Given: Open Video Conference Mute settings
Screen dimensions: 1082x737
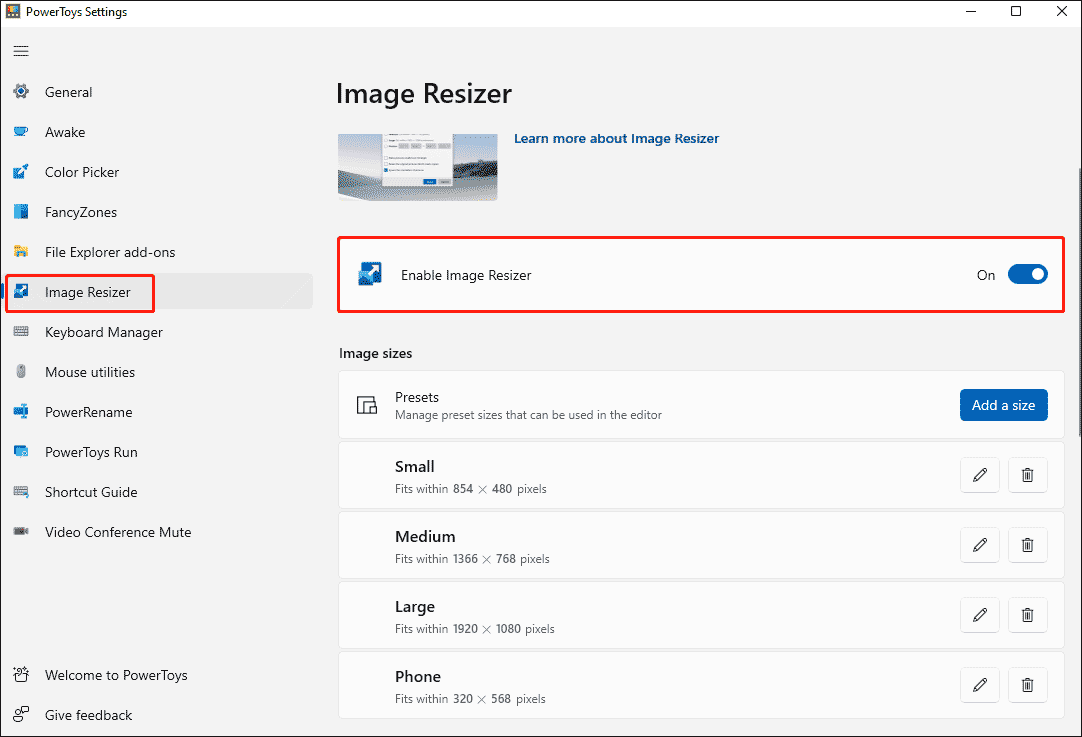Looking at the screenshot, I should point(118,532).
